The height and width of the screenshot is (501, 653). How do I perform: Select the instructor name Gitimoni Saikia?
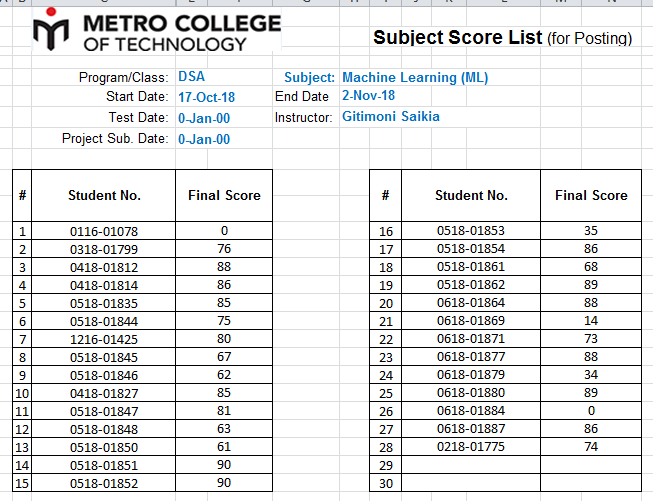(x=391, y=116)
